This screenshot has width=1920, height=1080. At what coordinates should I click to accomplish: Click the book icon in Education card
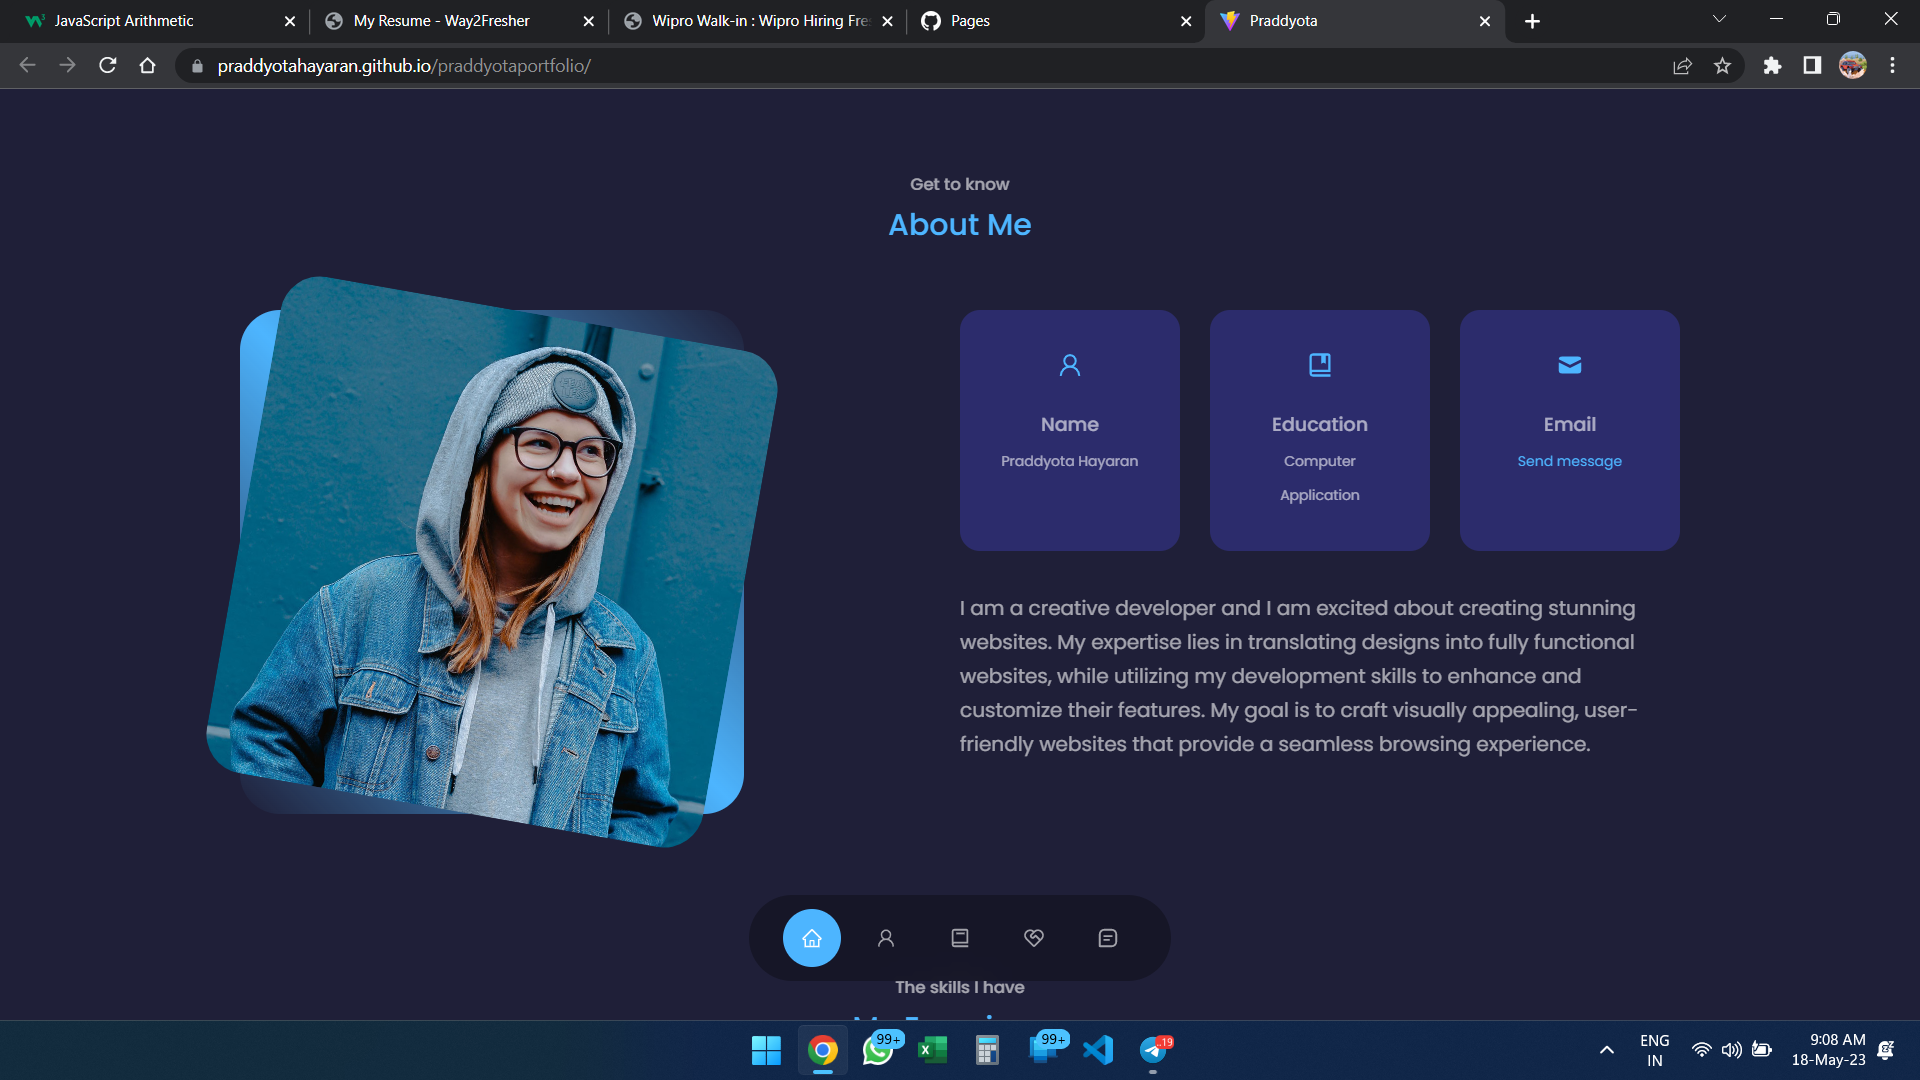[x=1320, y=365]
